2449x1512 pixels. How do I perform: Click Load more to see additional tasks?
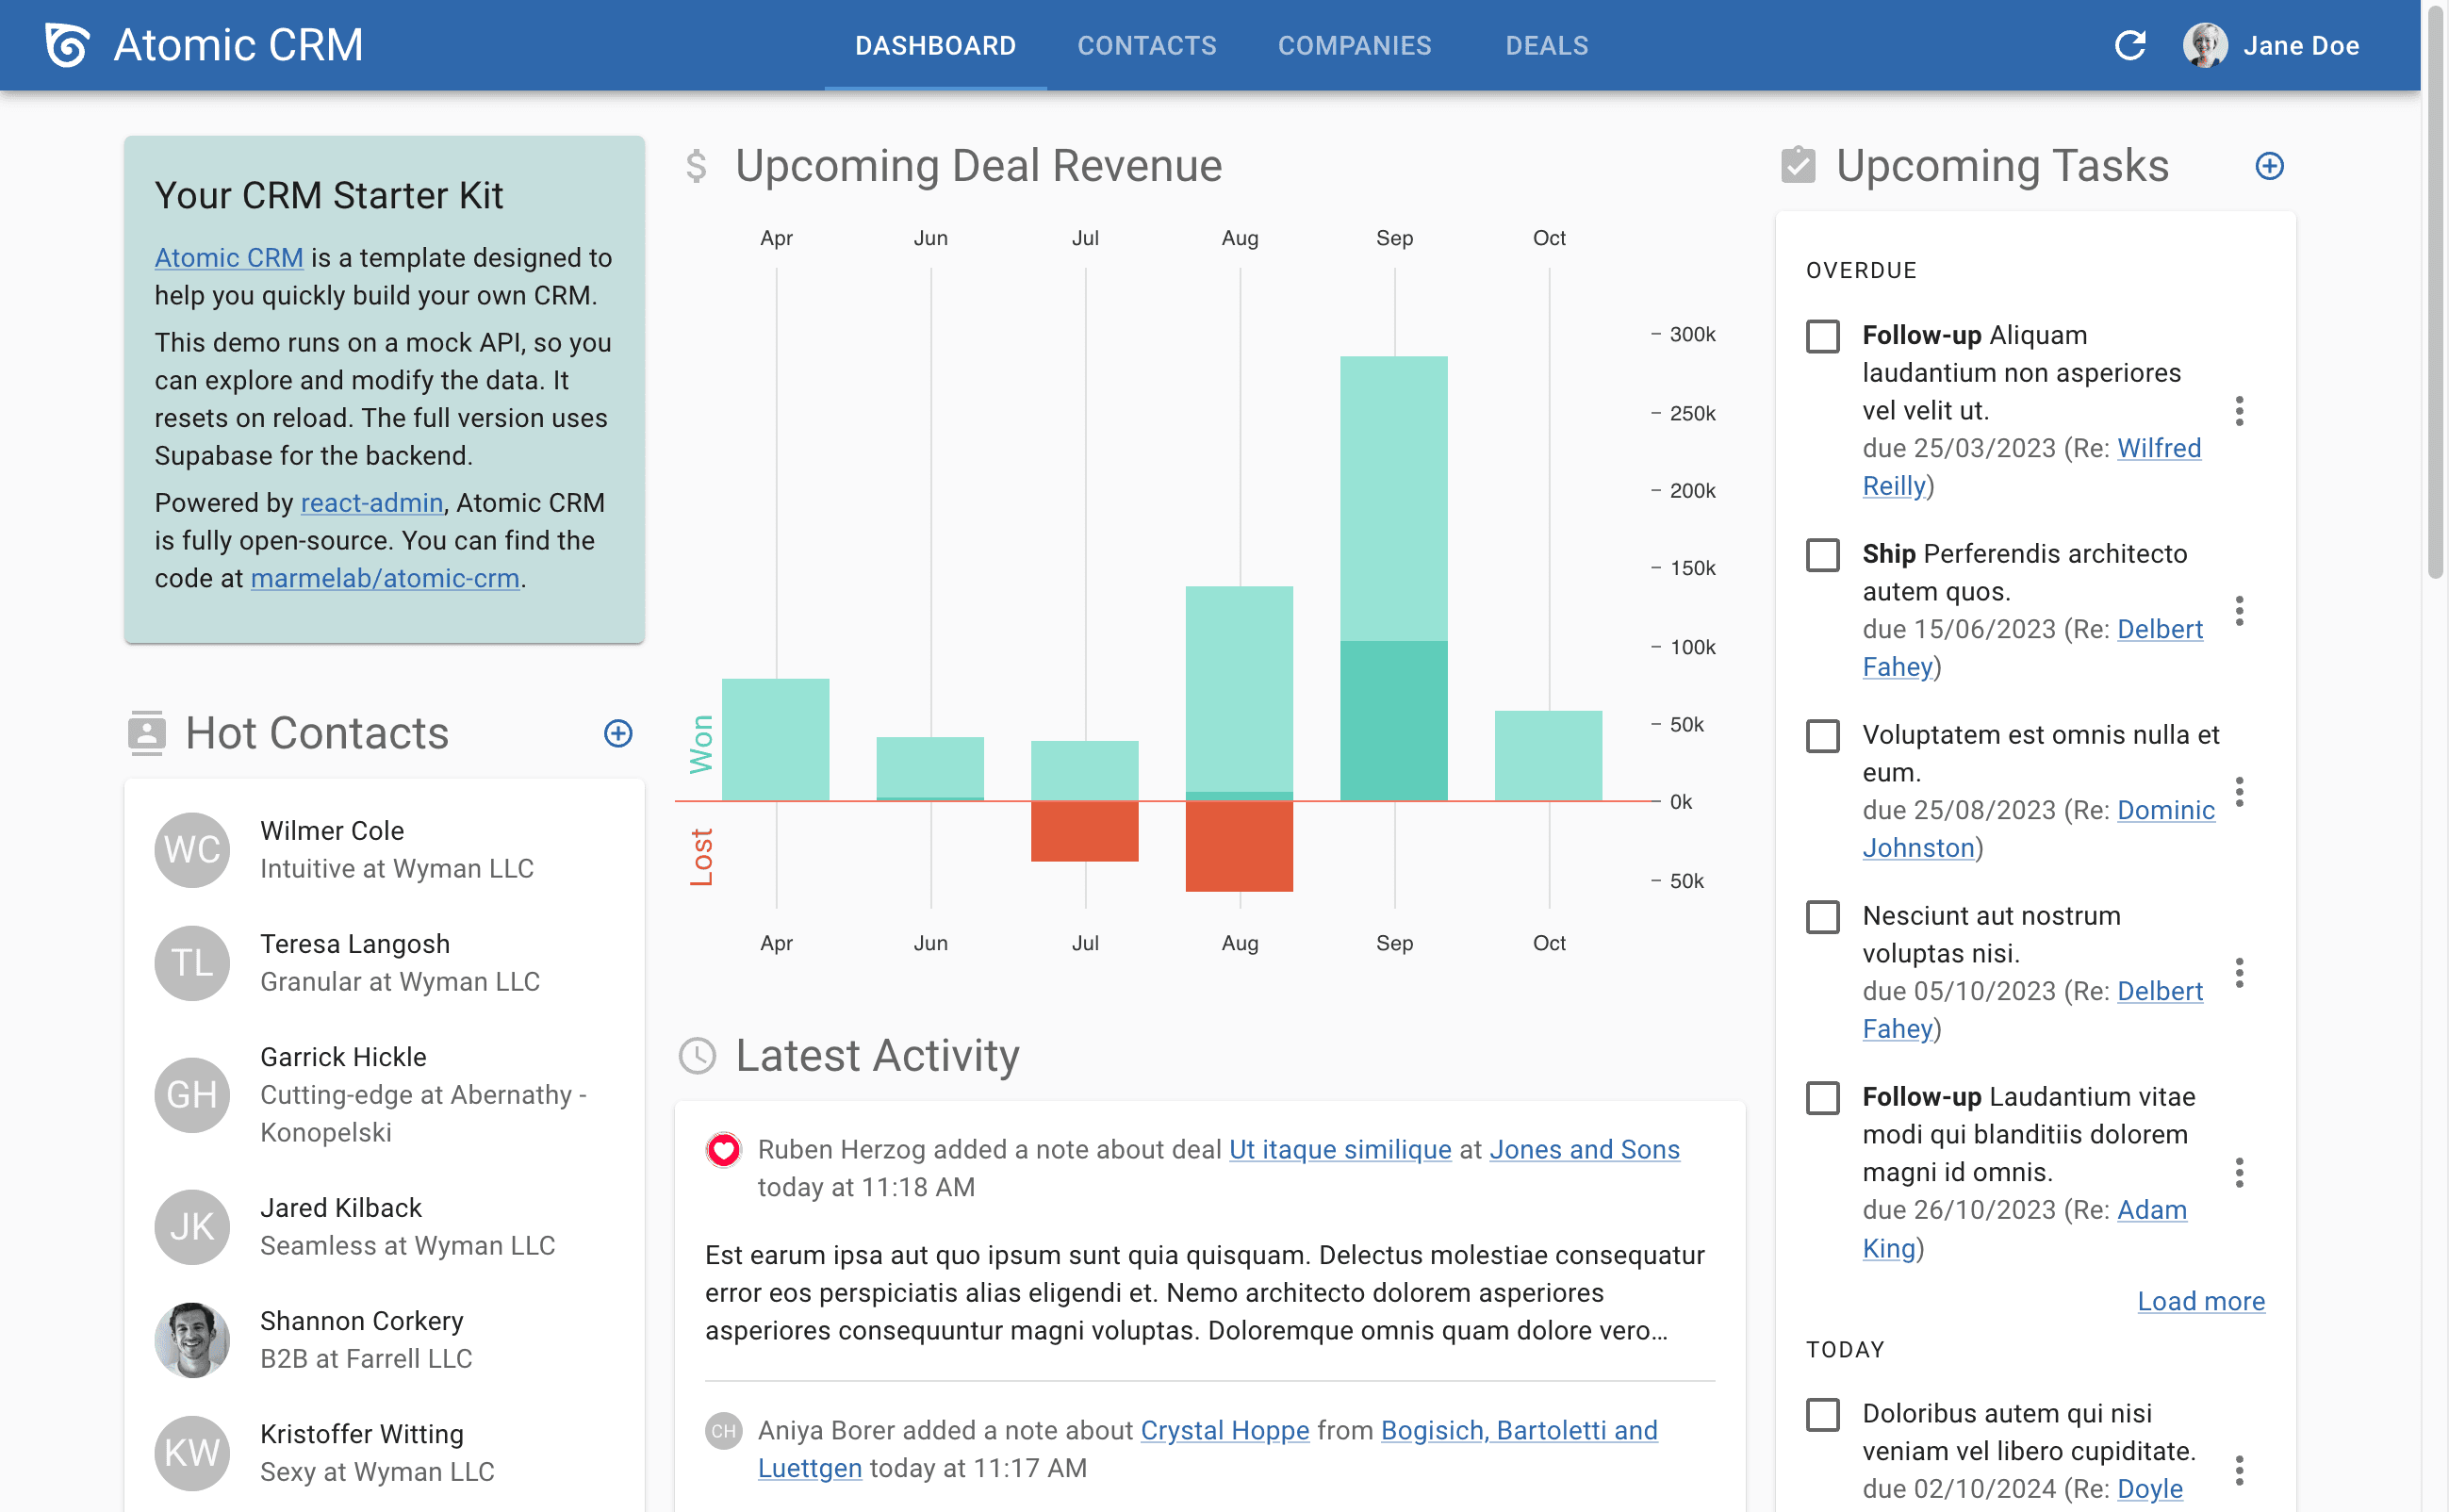pyautogui.click(x=2200, y=1300)
